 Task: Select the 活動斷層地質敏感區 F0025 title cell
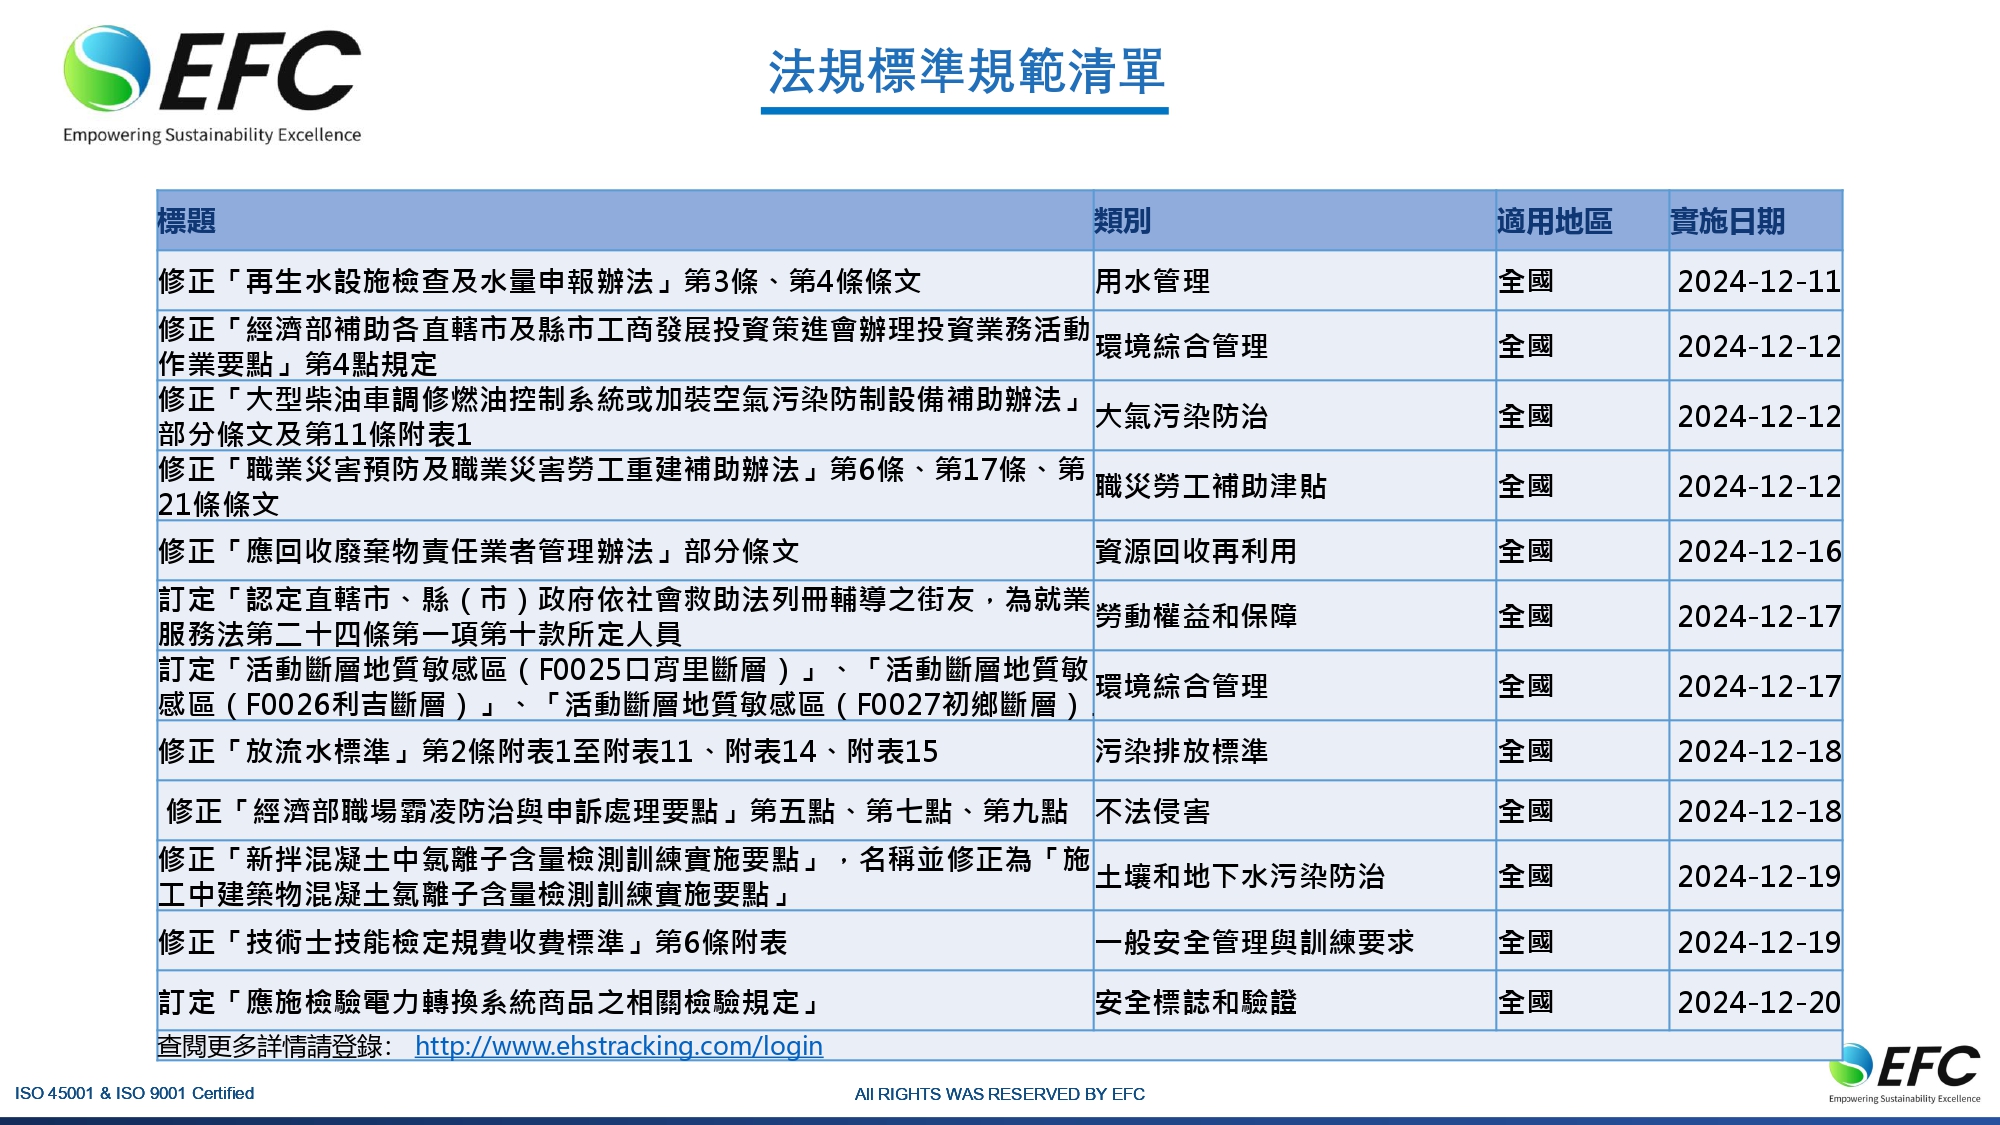pos(625,686)
